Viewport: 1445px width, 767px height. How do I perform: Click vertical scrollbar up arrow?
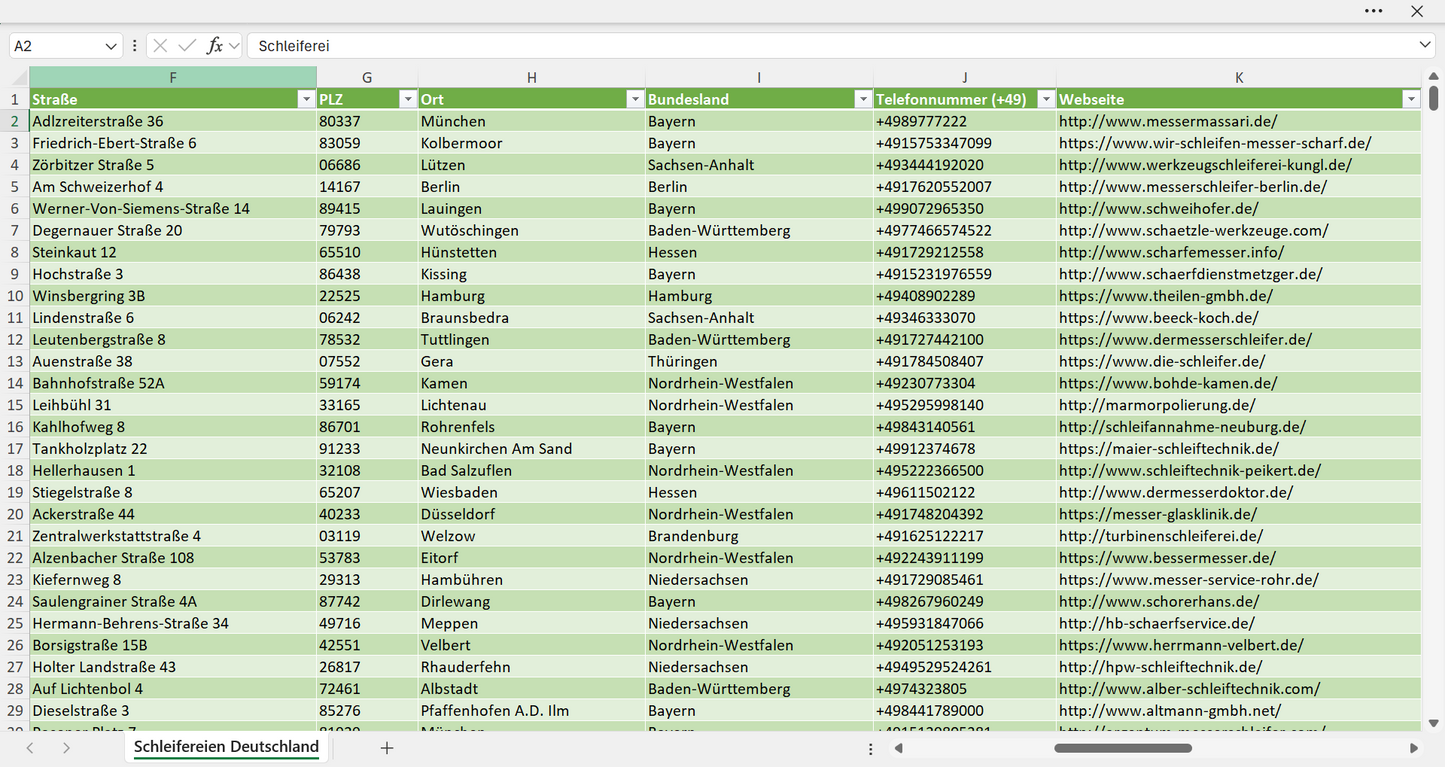coord(1434,76)
